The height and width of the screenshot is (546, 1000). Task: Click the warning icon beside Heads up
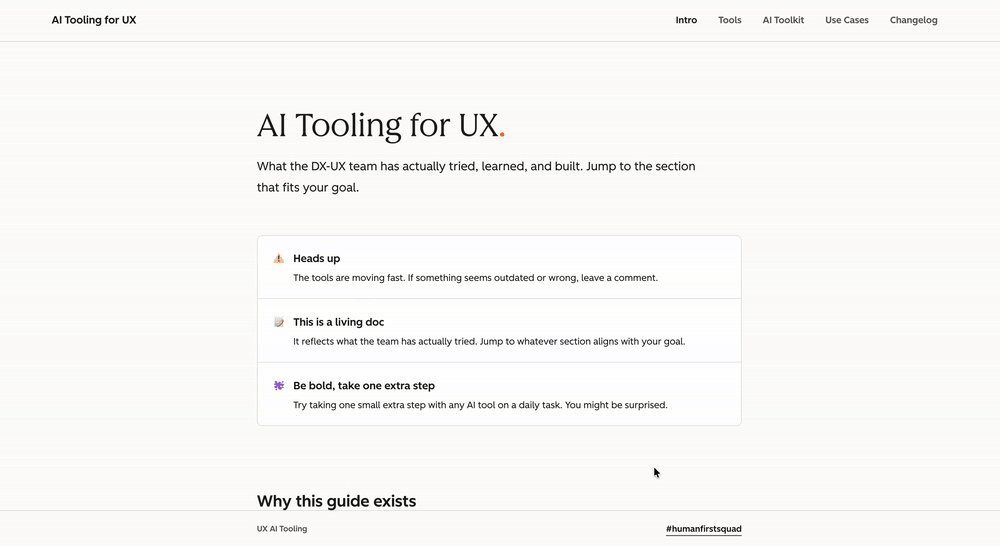(279, 258)
